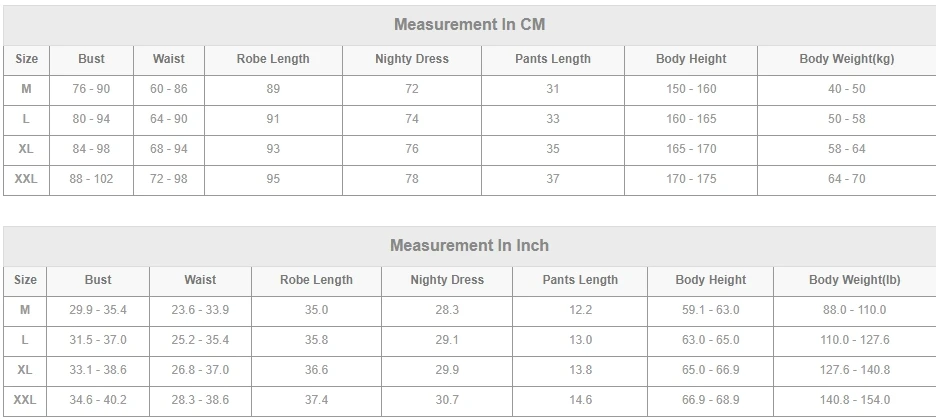Click the Body Weight(kg) column header

coord(846,59)
